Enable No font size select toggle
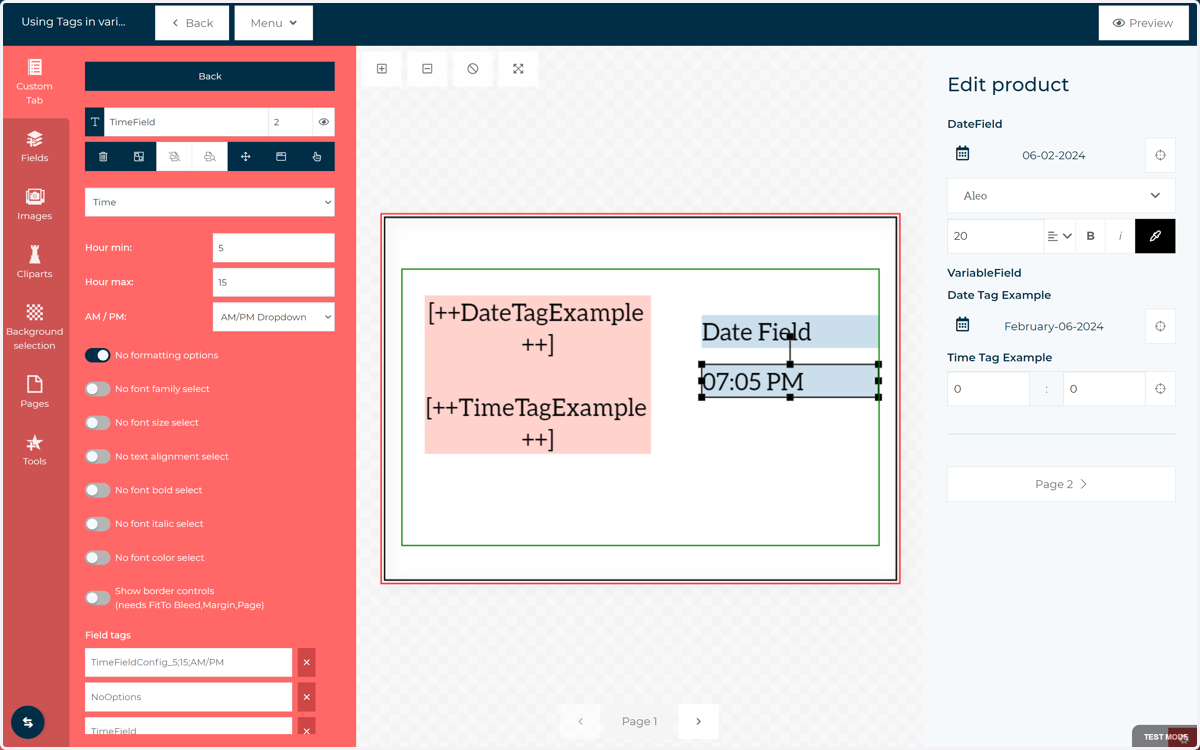This screenshot has height=750, width=1200. [98, 423]
